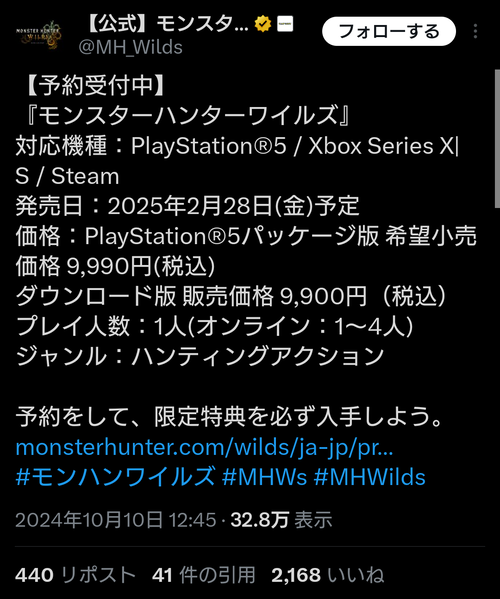Click the 予約をして、限定特典 sentence in post

[229, 416]
